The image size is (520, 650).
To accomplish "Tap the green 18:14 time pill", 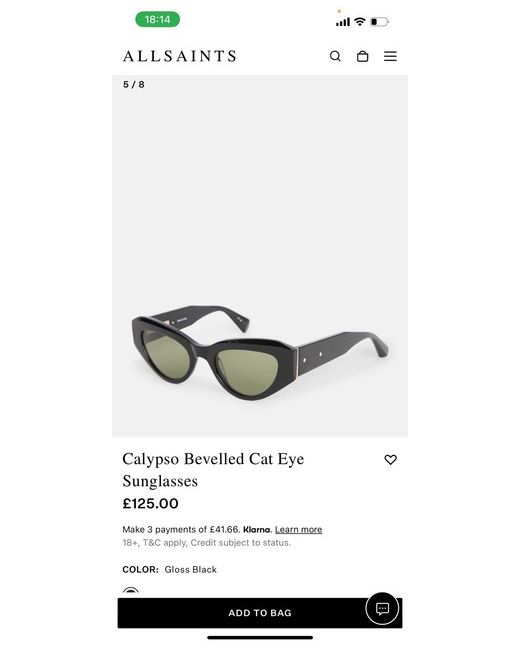I will 158,19.
